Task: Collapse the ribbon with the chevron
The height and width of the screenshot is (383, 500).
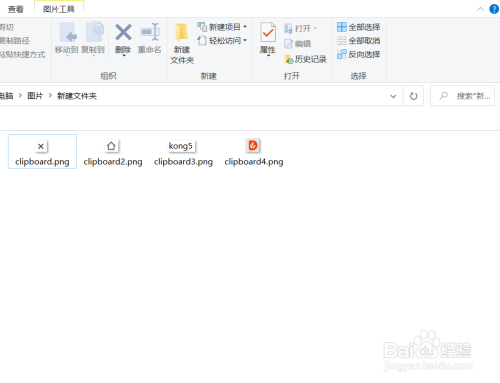Action: point(480,9)
